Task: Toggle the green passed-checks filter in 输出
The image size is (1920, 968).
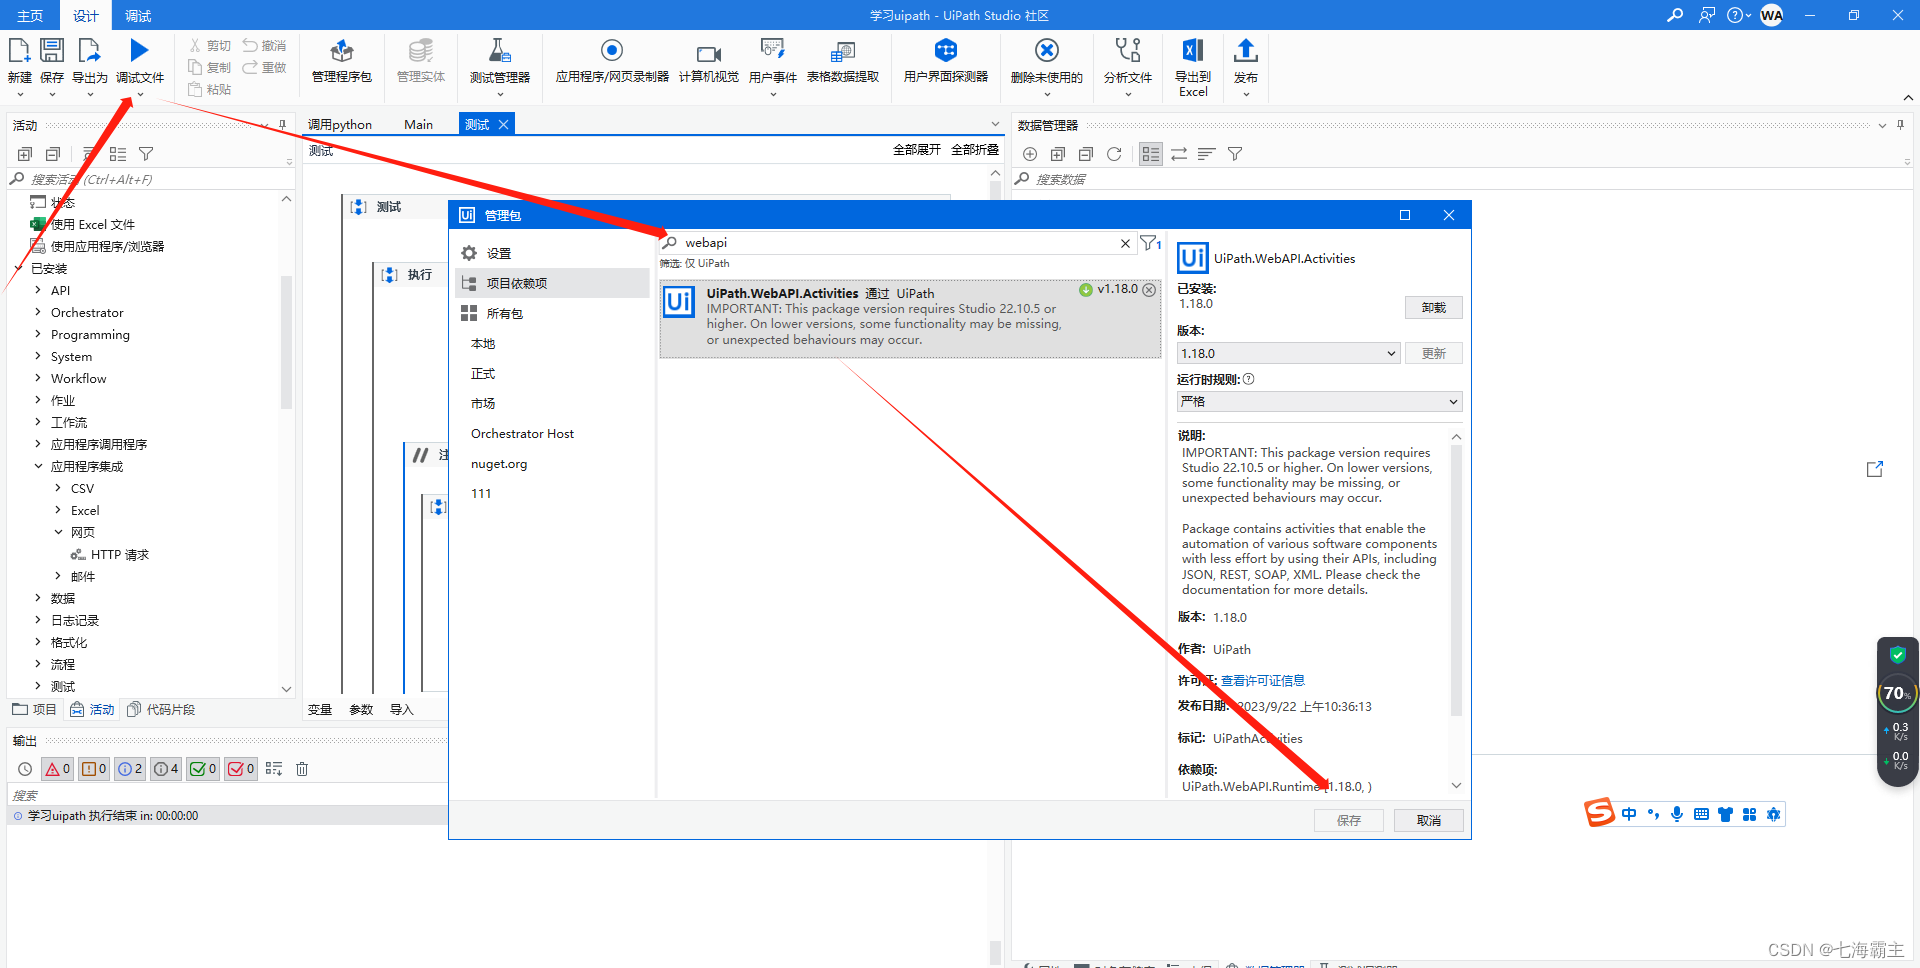Action: [203, 769]
